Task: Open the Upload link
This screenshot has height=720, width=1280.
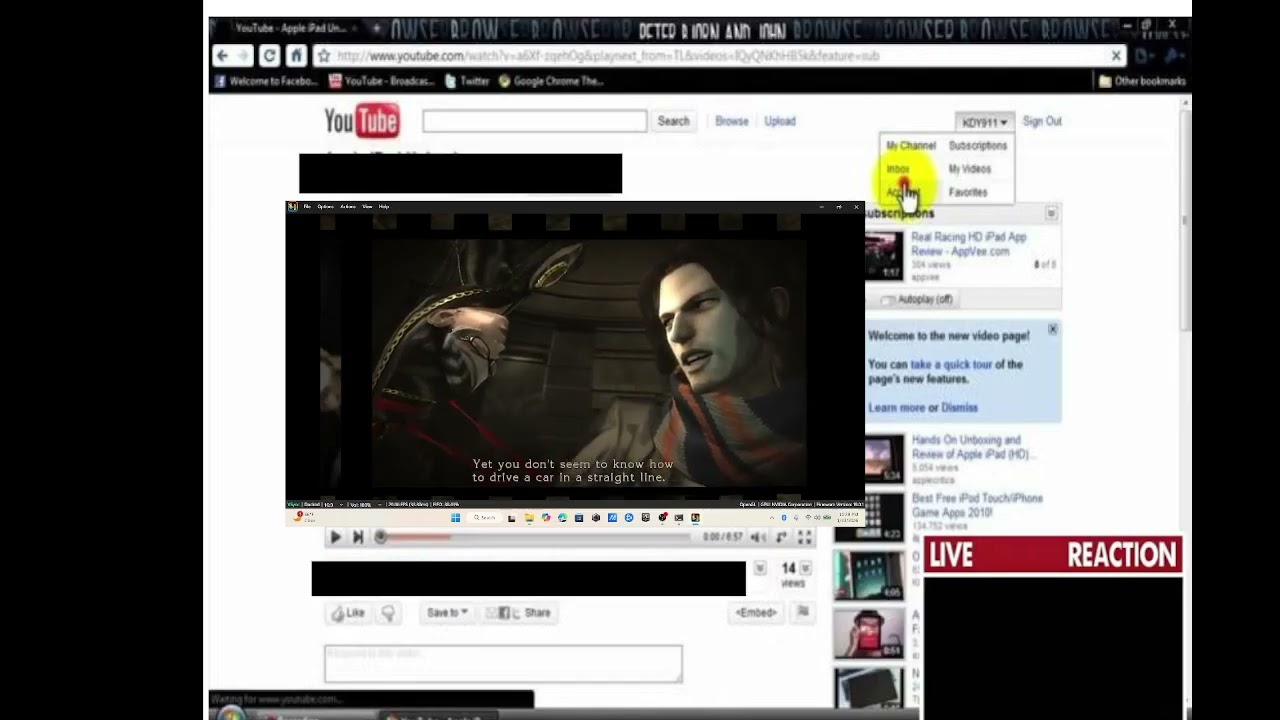Action: 780,121
